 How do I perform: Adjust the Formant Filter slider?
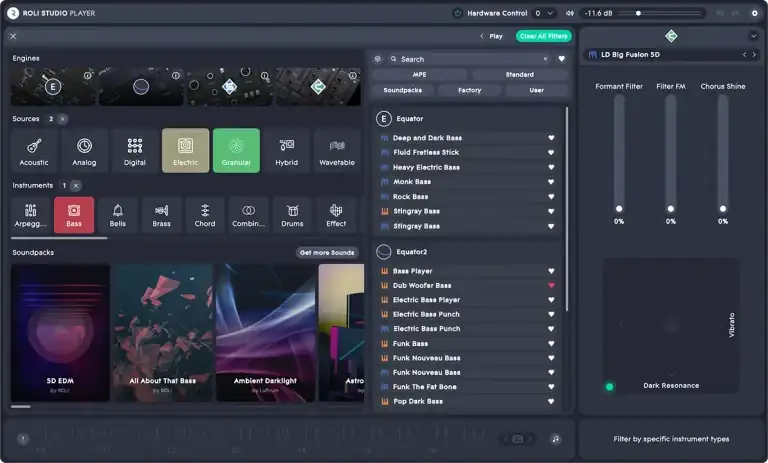pos(619,153)
